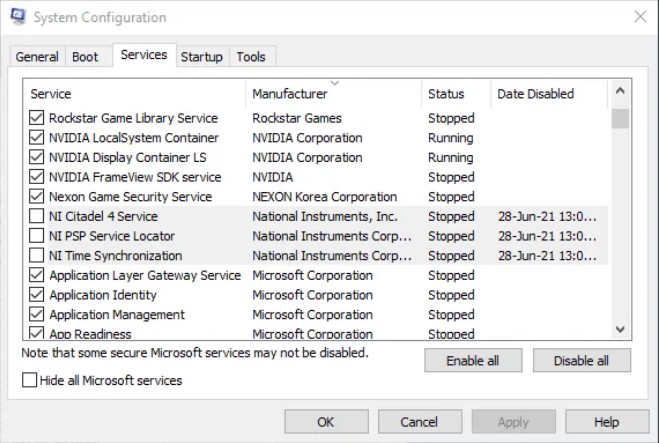
Task: Click the Disable all button
Action: point(582,361)
